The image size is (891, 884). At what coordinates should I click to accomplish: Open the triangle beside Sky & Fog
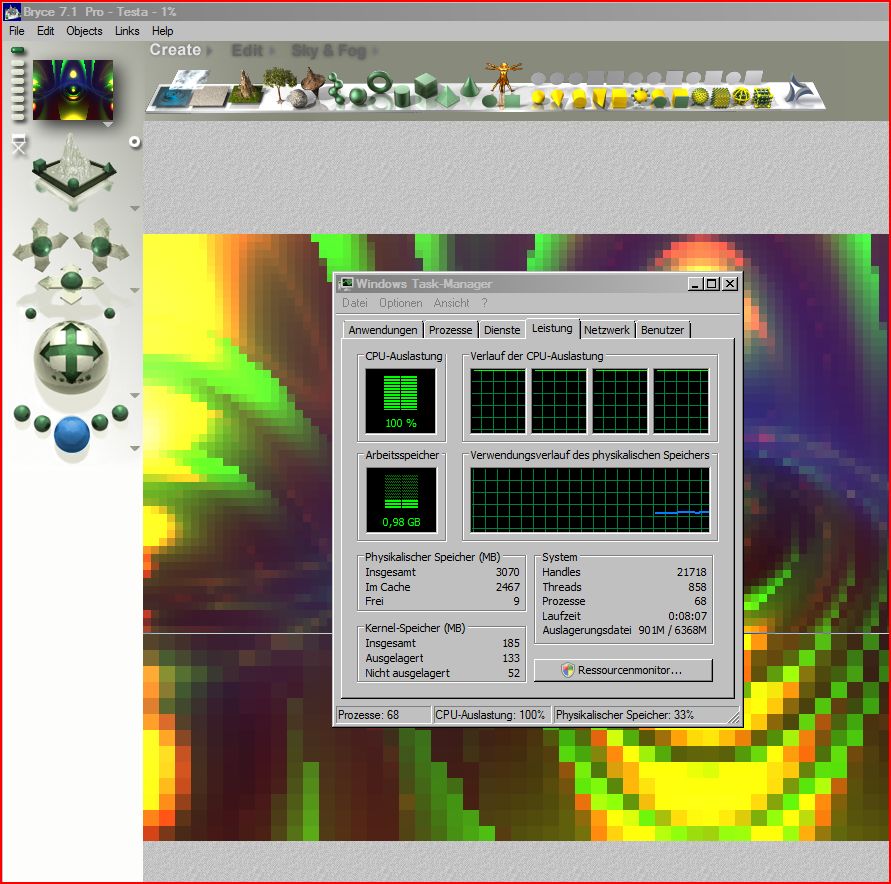pos(374,51)
